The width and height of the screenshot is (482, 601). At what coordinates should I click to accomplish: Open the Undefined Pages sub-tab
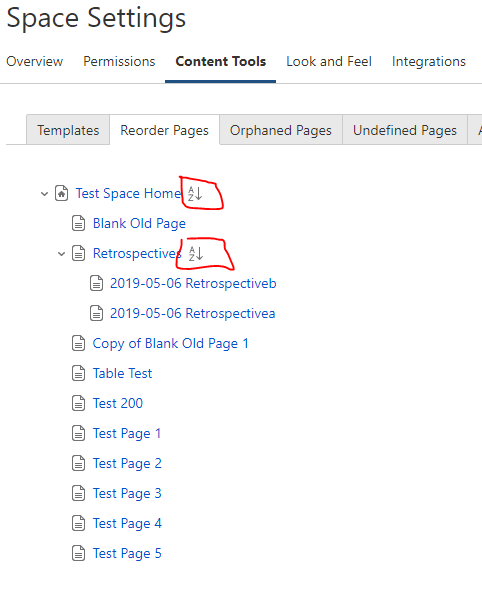405,130
